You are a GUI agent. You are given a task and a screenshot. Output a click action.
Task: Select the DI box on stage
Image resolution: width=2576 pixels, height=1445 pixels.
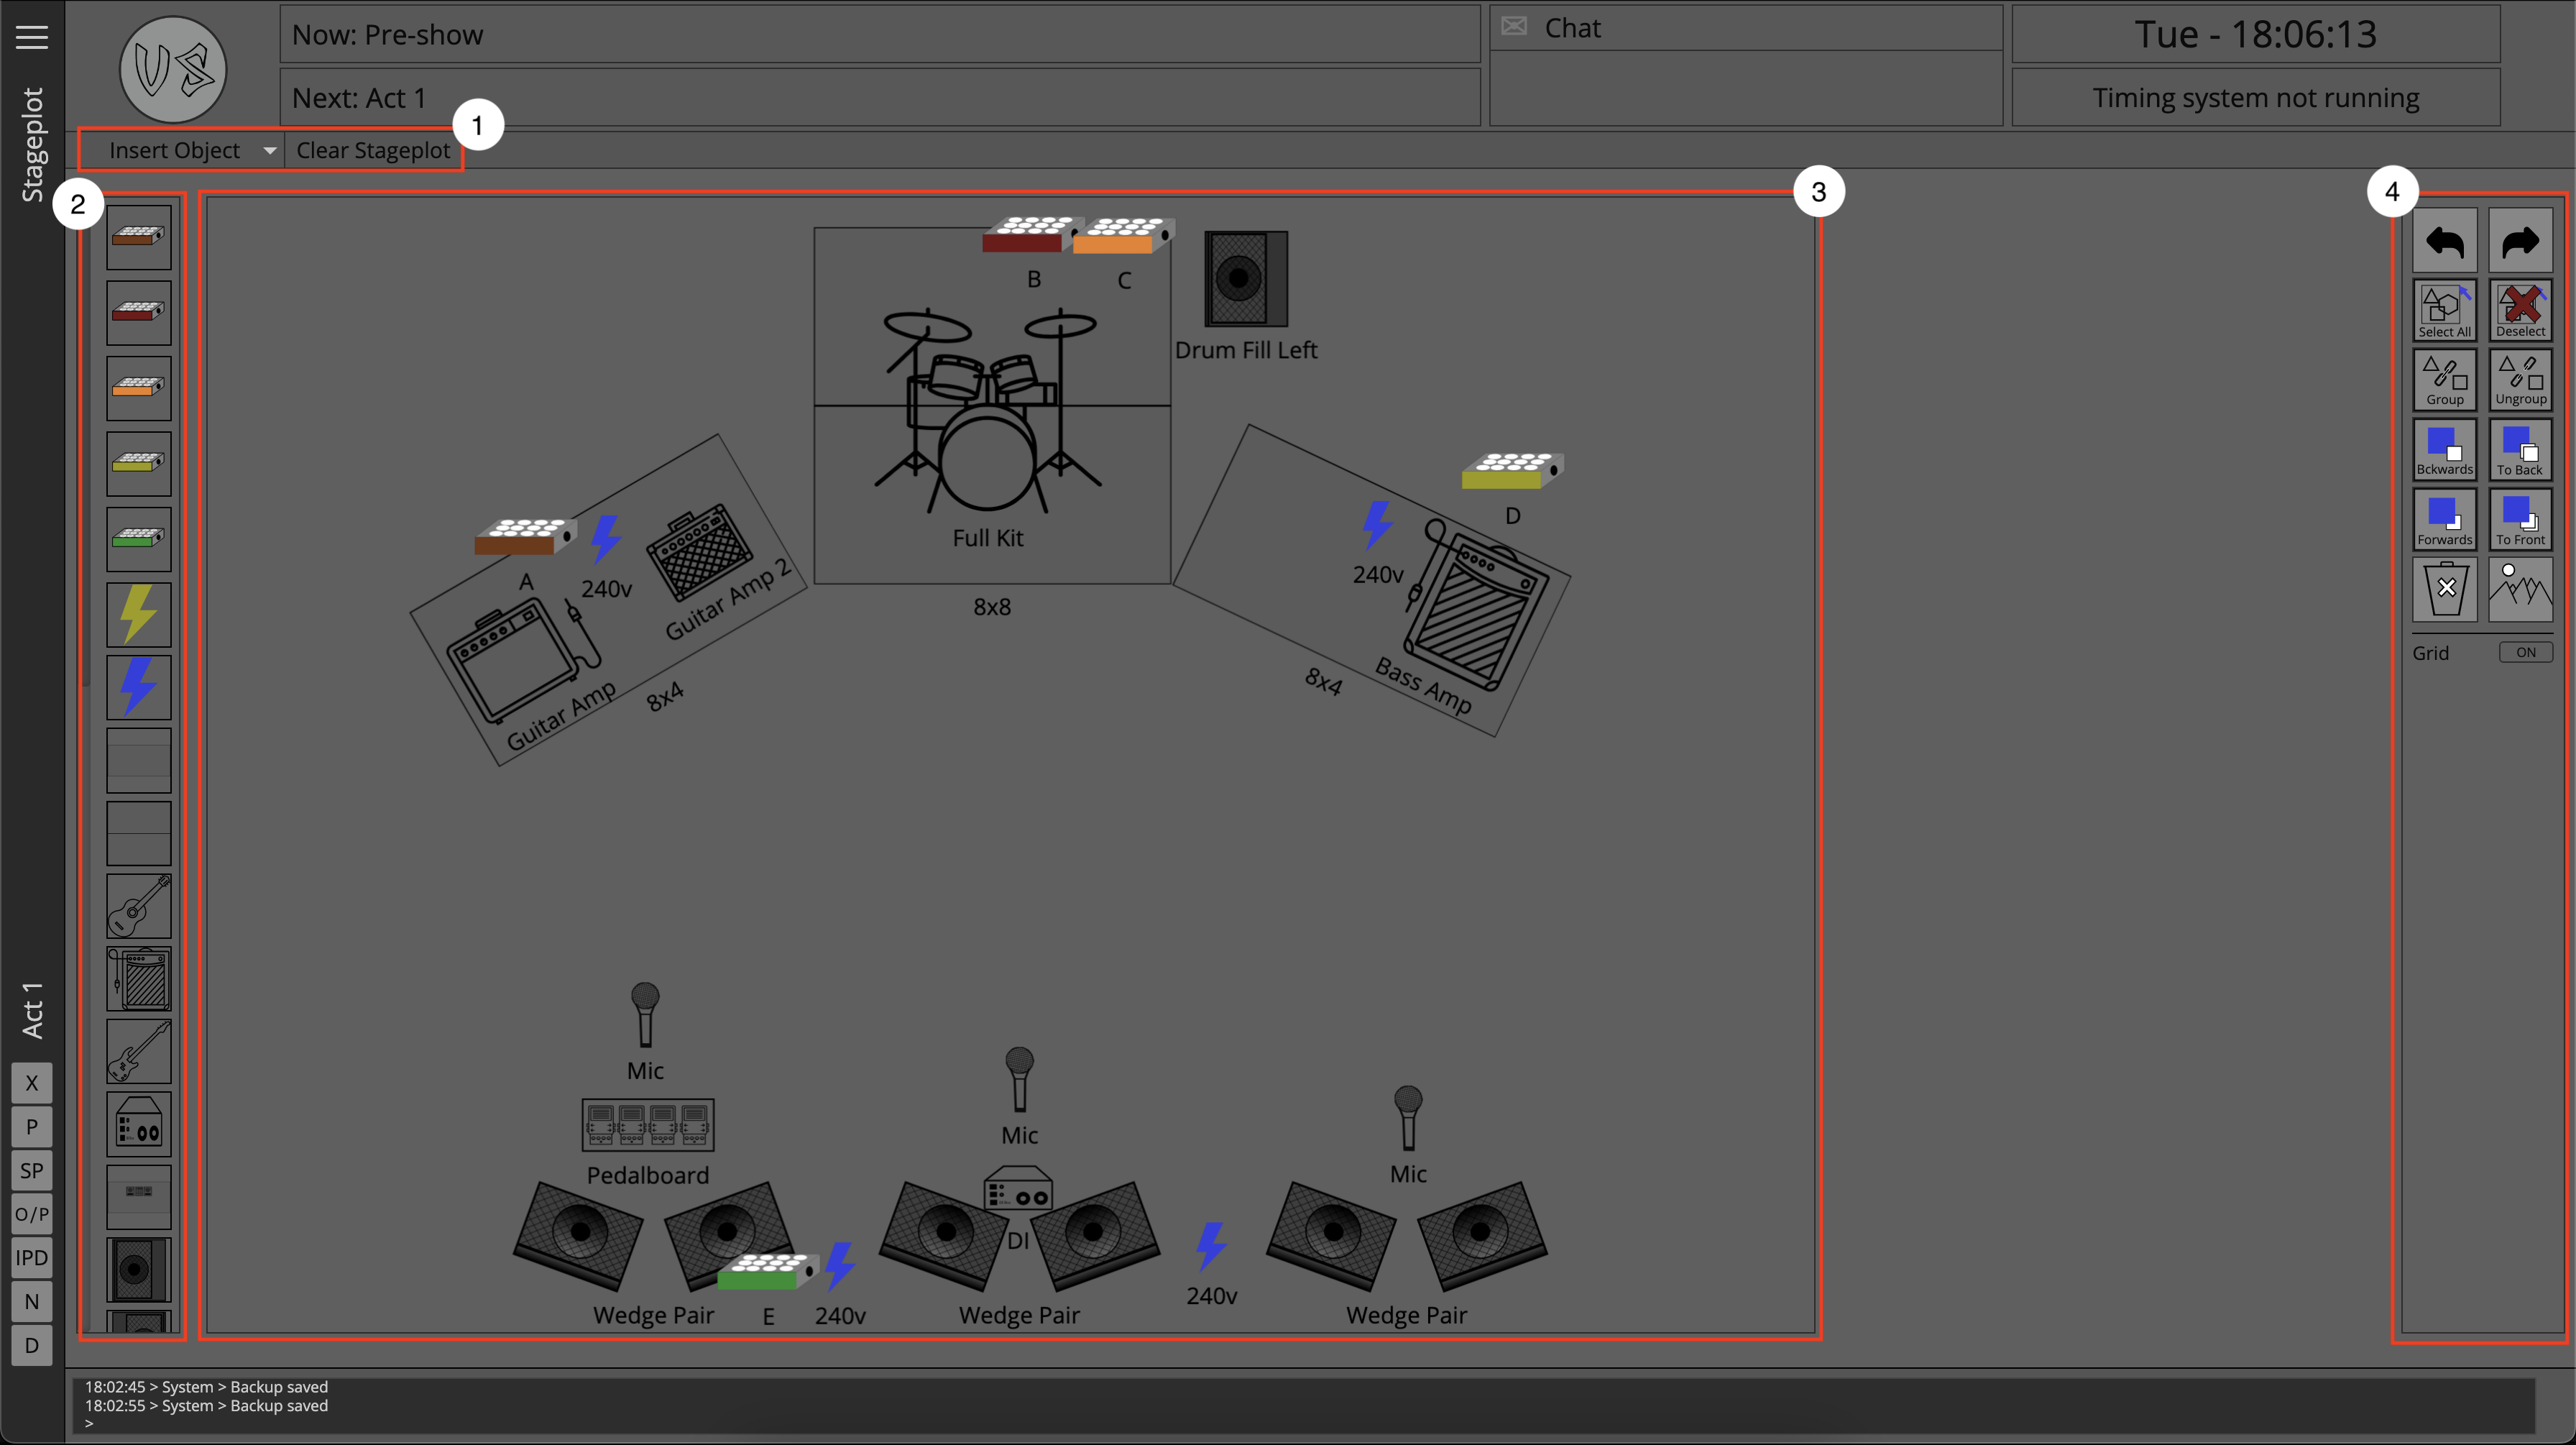[x=1018, y=1190]
